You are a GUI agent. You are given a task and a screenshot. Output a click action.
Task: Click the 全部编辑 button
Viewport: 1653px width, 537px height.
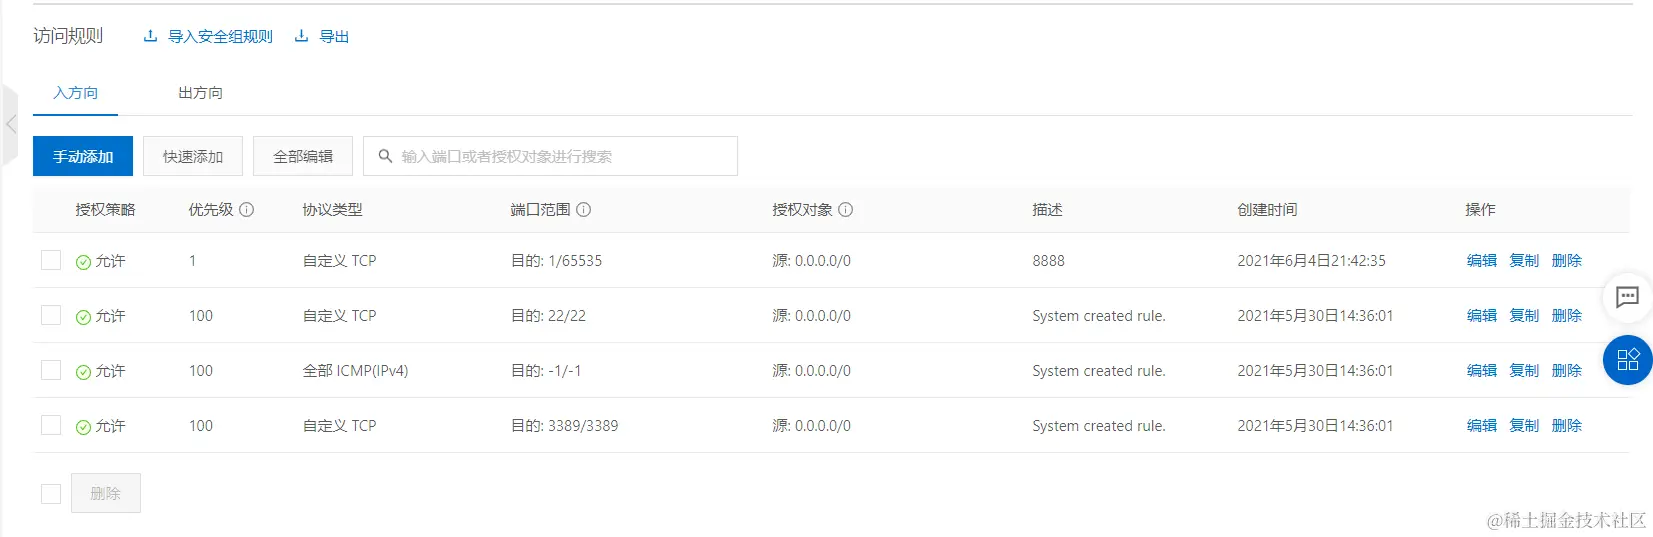(303, 156)
